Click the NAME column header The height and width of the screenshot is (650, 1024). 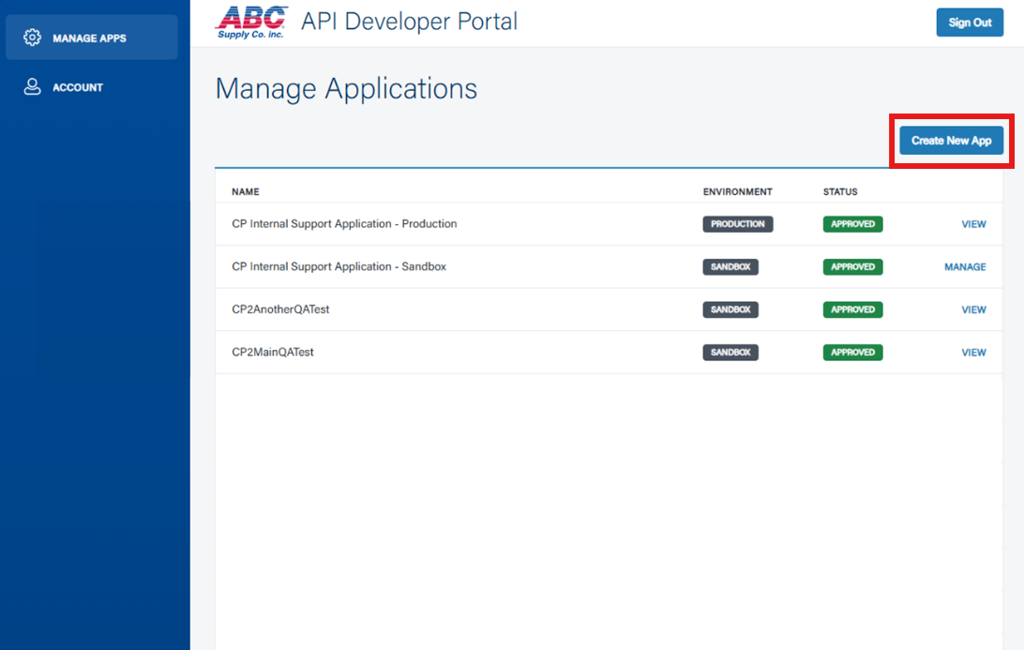(245, 192)
